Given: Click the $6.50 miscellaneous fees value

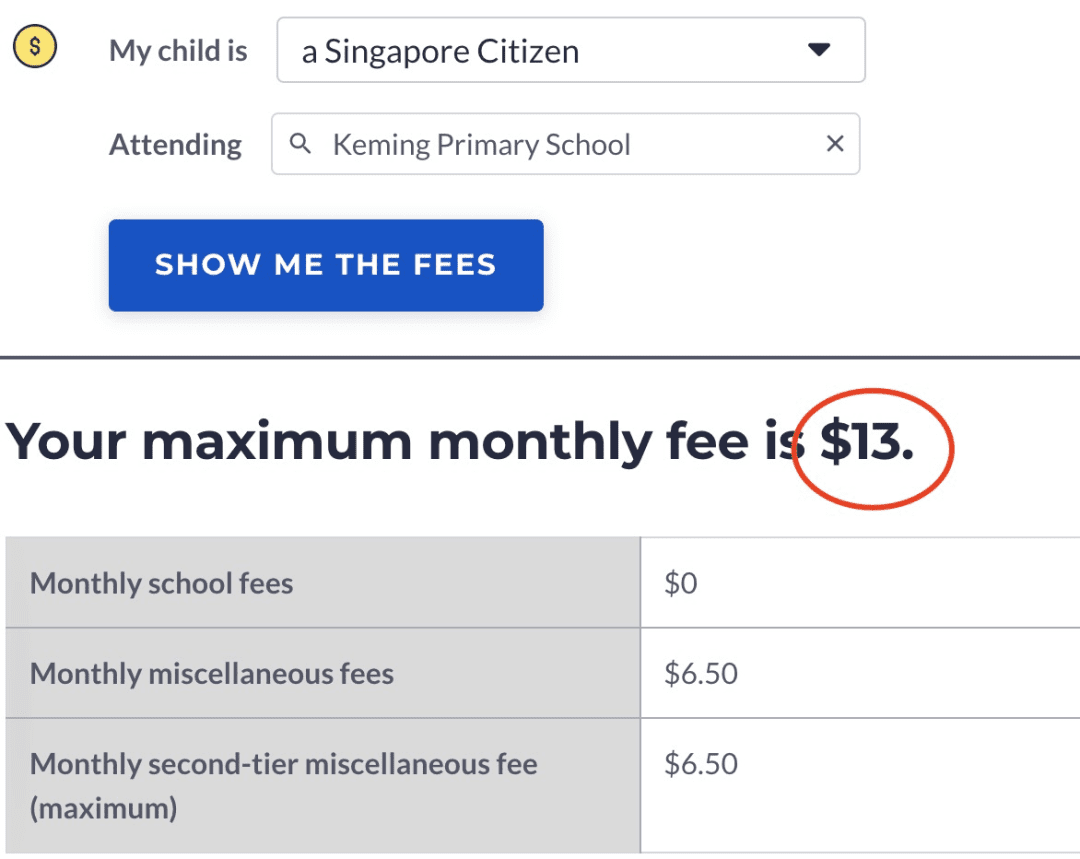Looking at the screenshot, I should tap(701, 673).
